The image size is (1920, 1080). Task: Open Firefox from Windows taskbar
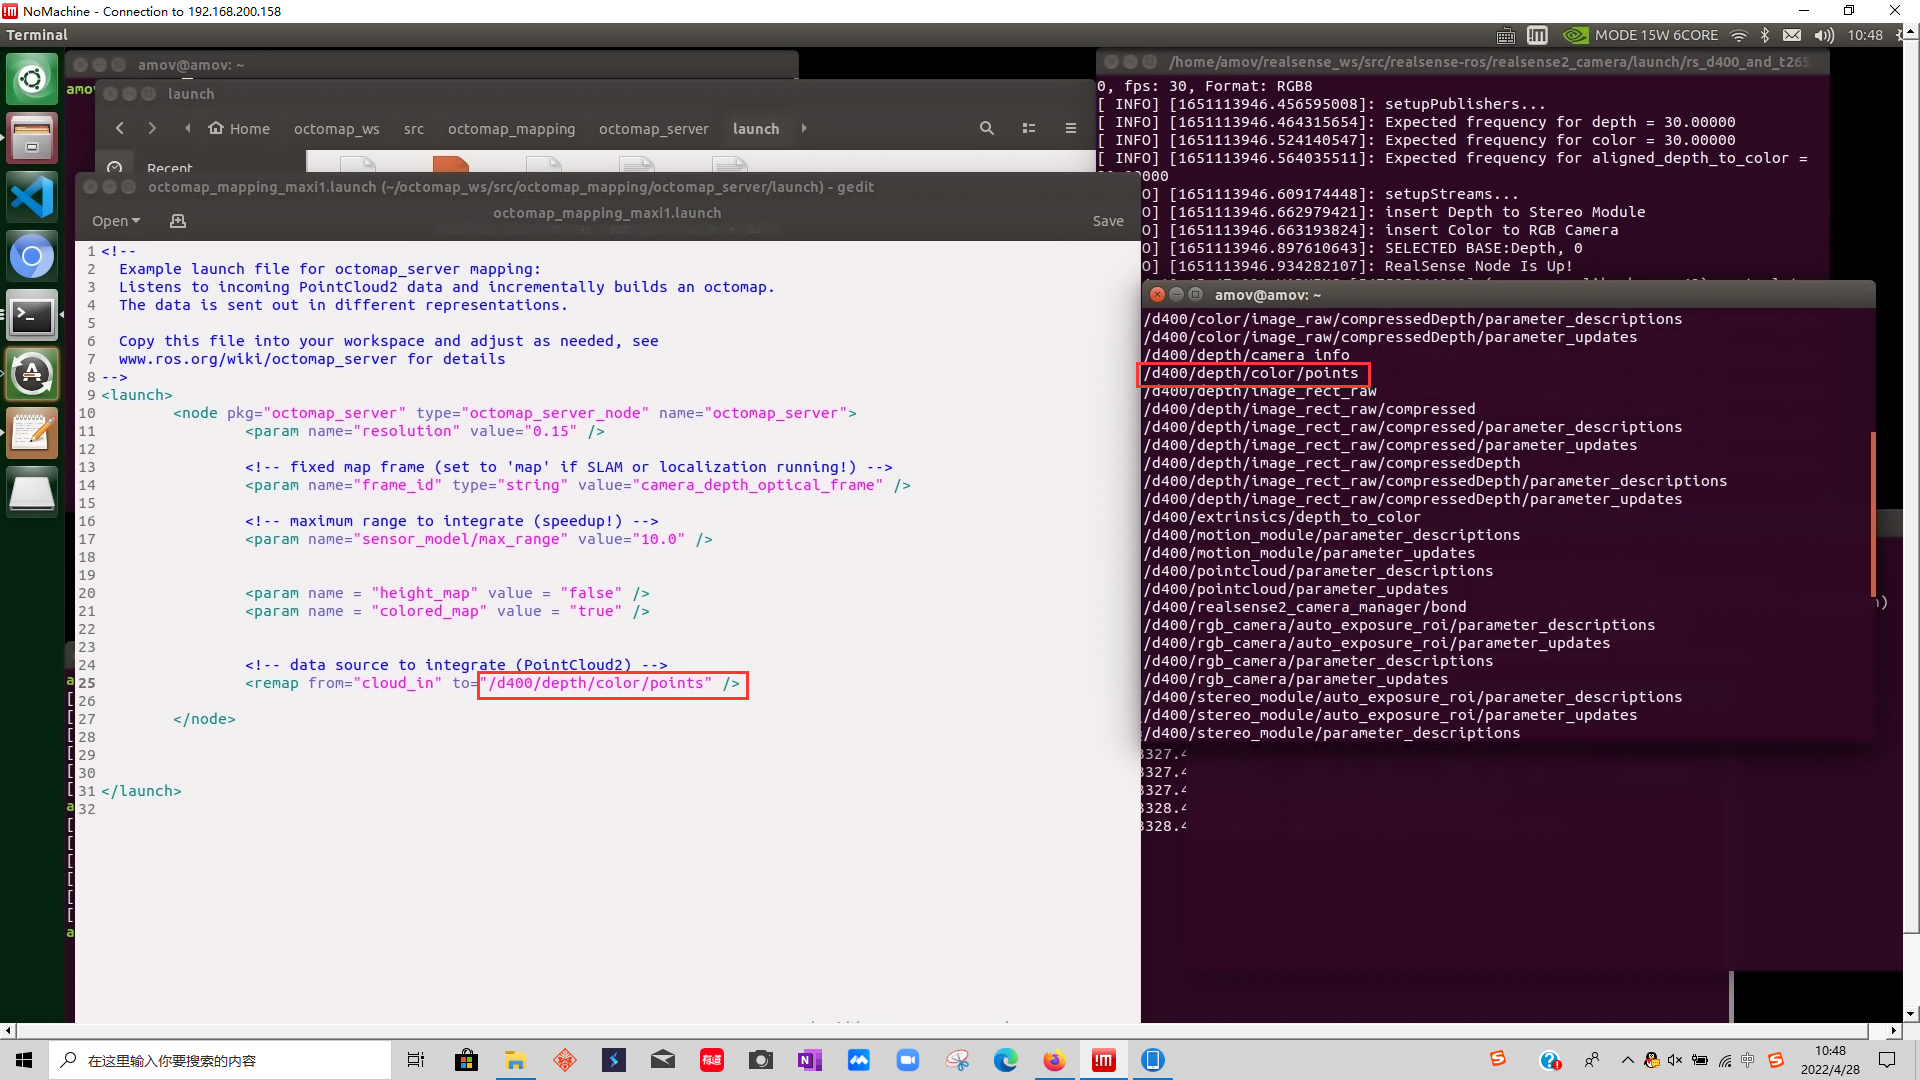click(x=1054, y=1060)
